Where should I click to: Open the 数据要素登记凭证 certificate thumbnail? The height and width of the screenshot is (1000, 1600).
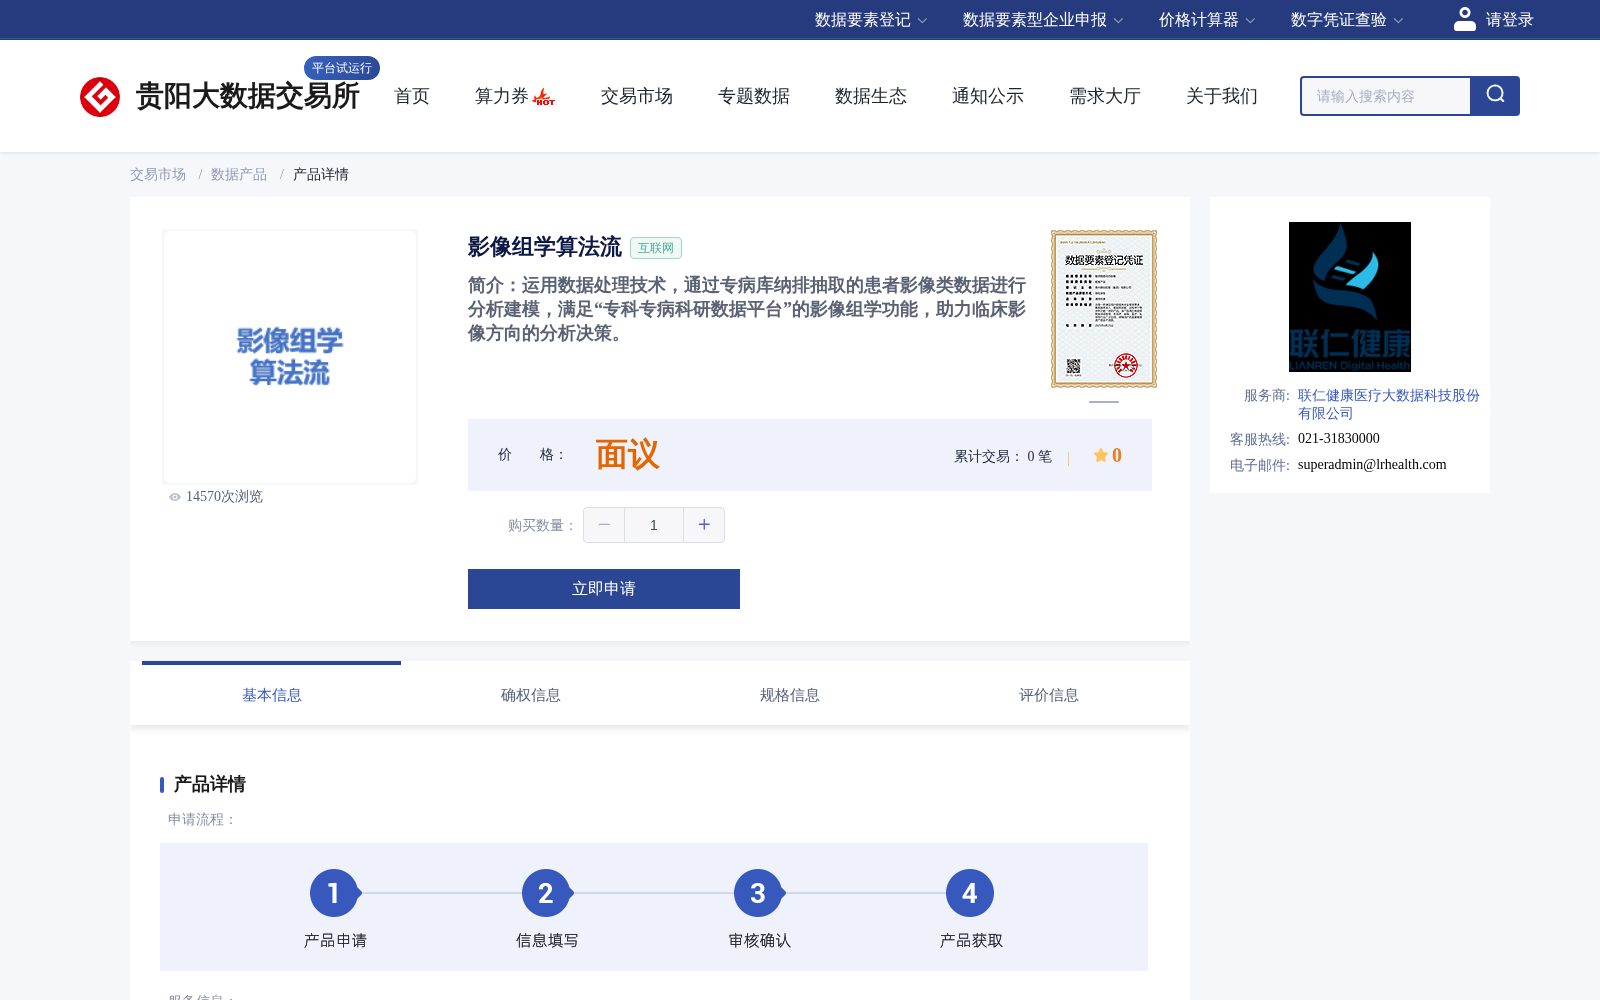tap(1104, 309)
